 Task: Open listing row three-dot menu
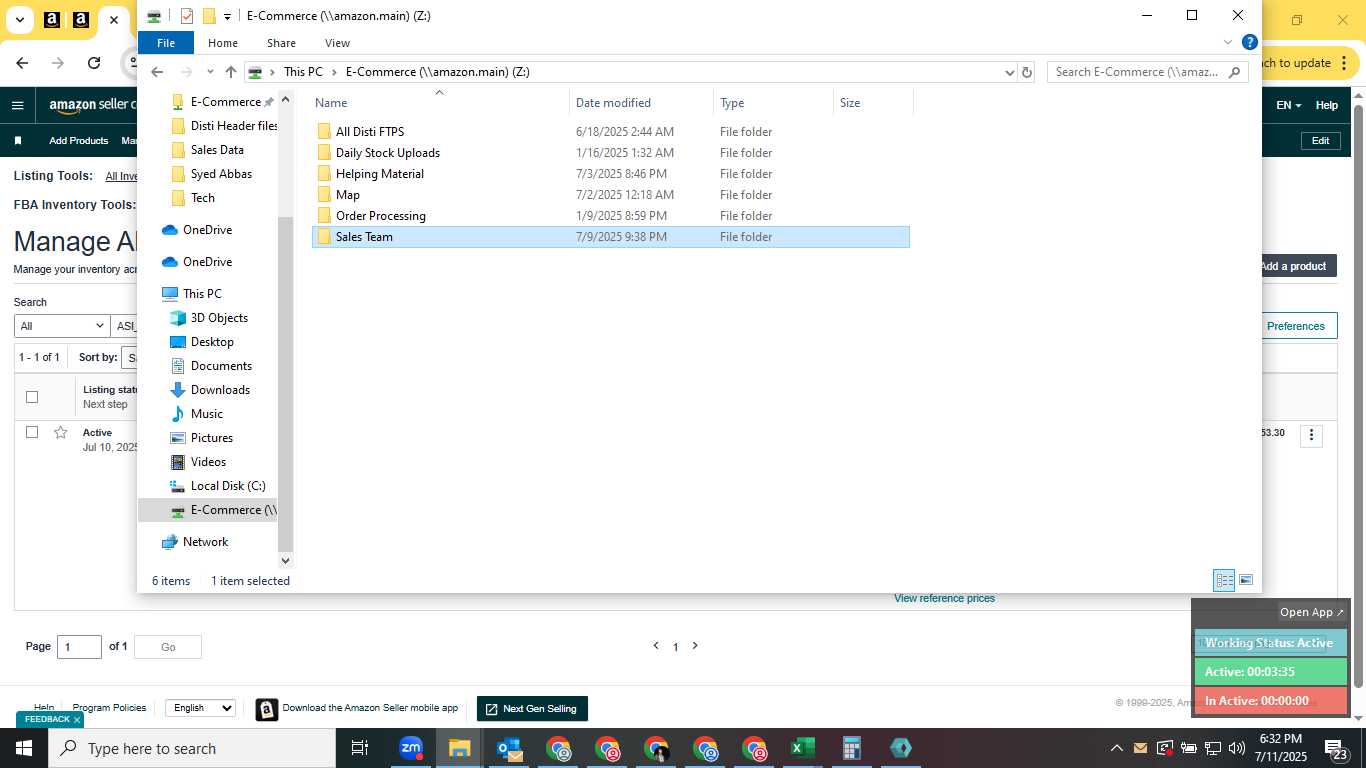[x=1311, y=435]
